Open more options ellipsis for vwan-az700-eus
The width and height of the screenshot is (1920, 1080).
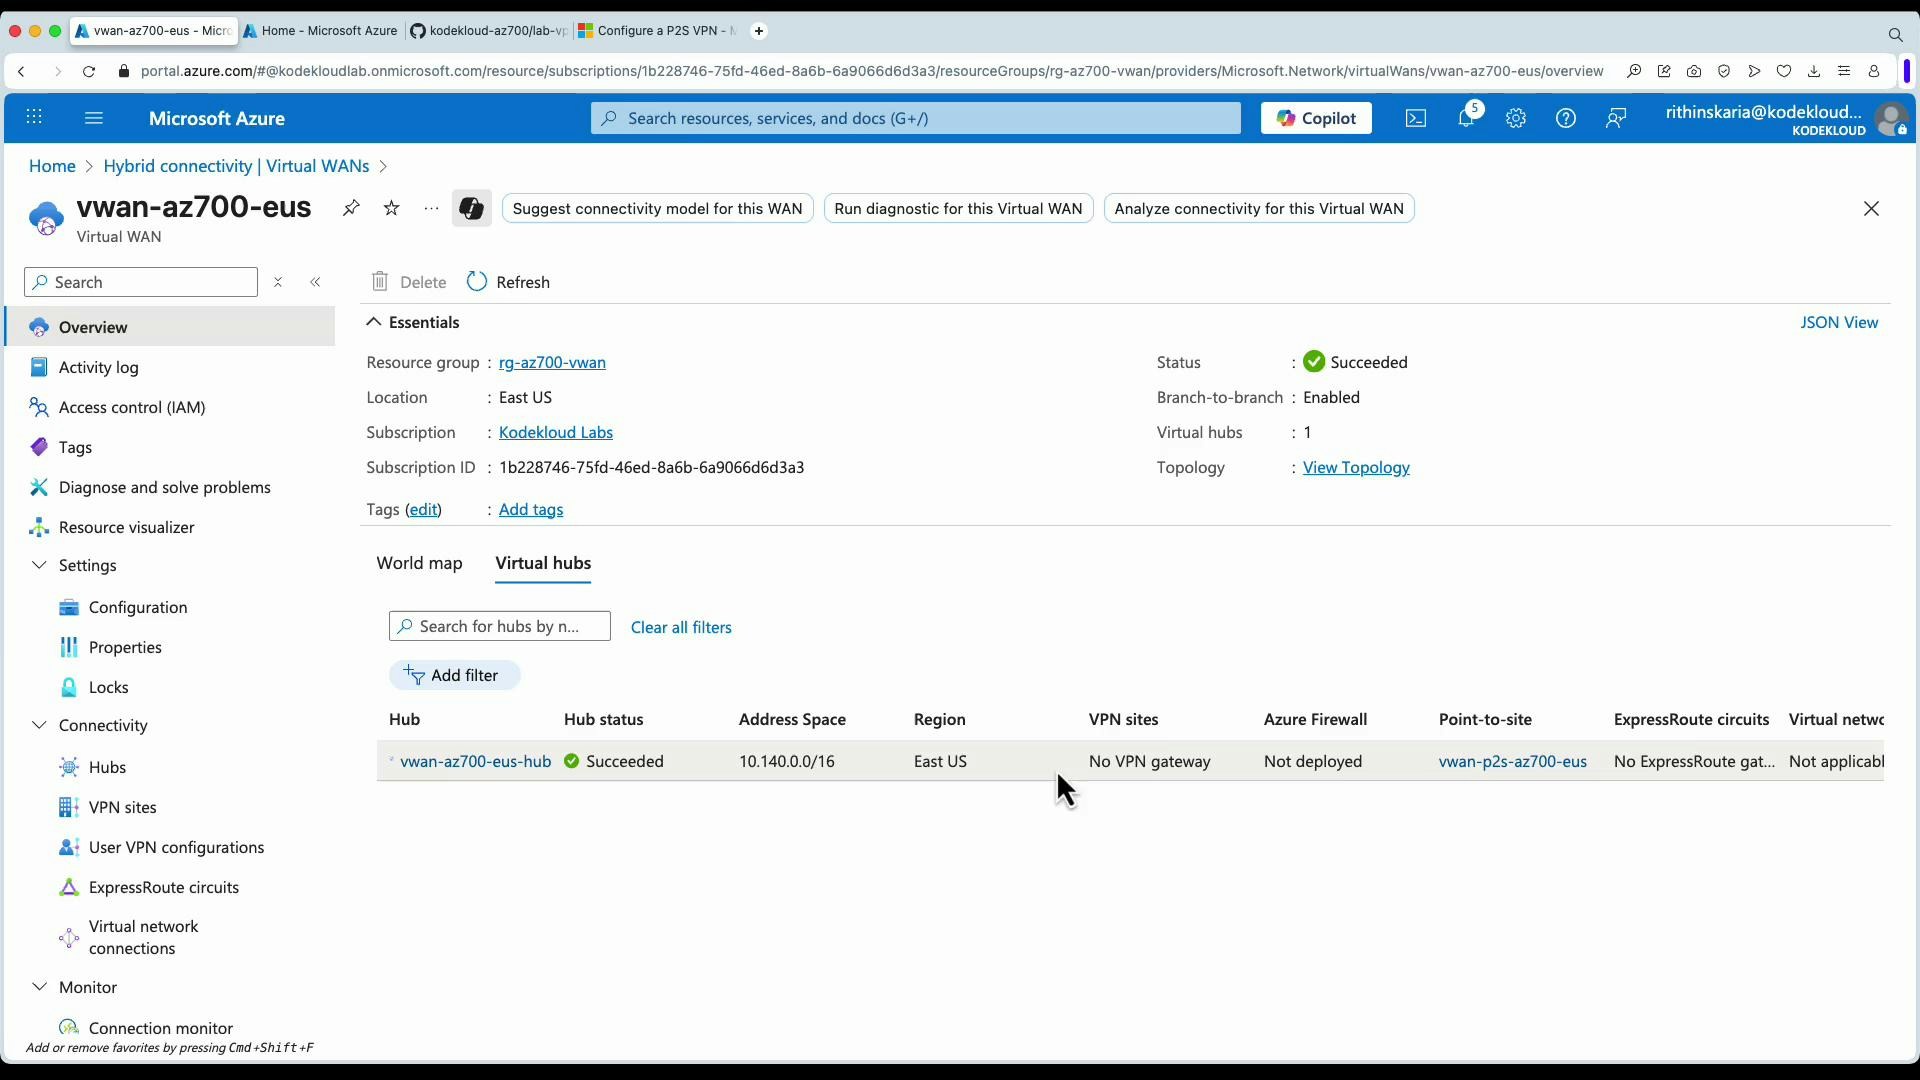tap(431, 208)
